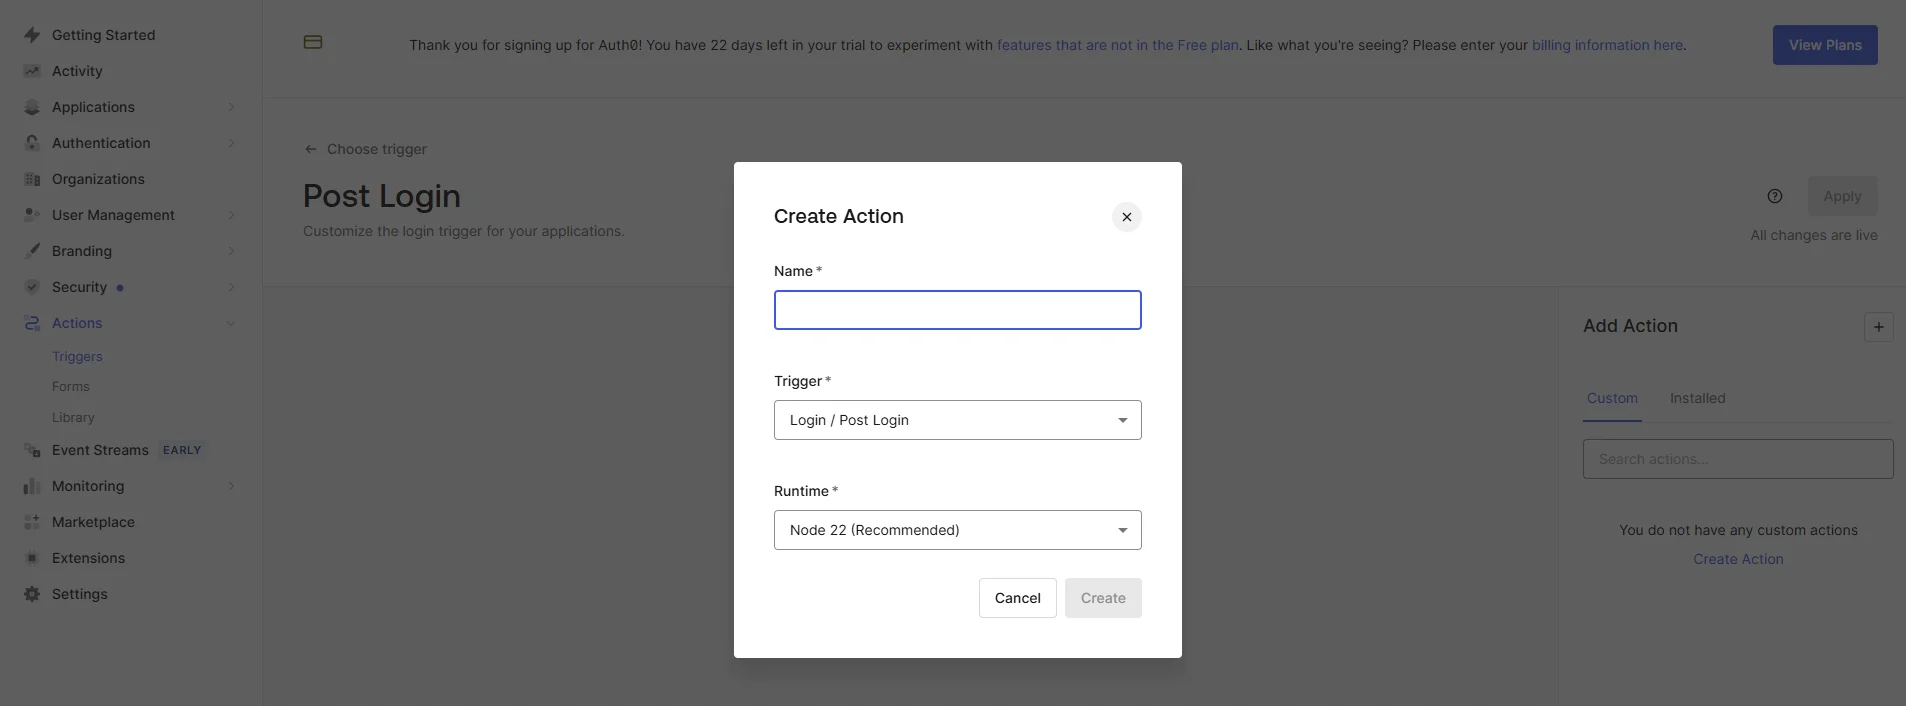
Task: Open the Trigger dropdown
Action: click(957, 420)
